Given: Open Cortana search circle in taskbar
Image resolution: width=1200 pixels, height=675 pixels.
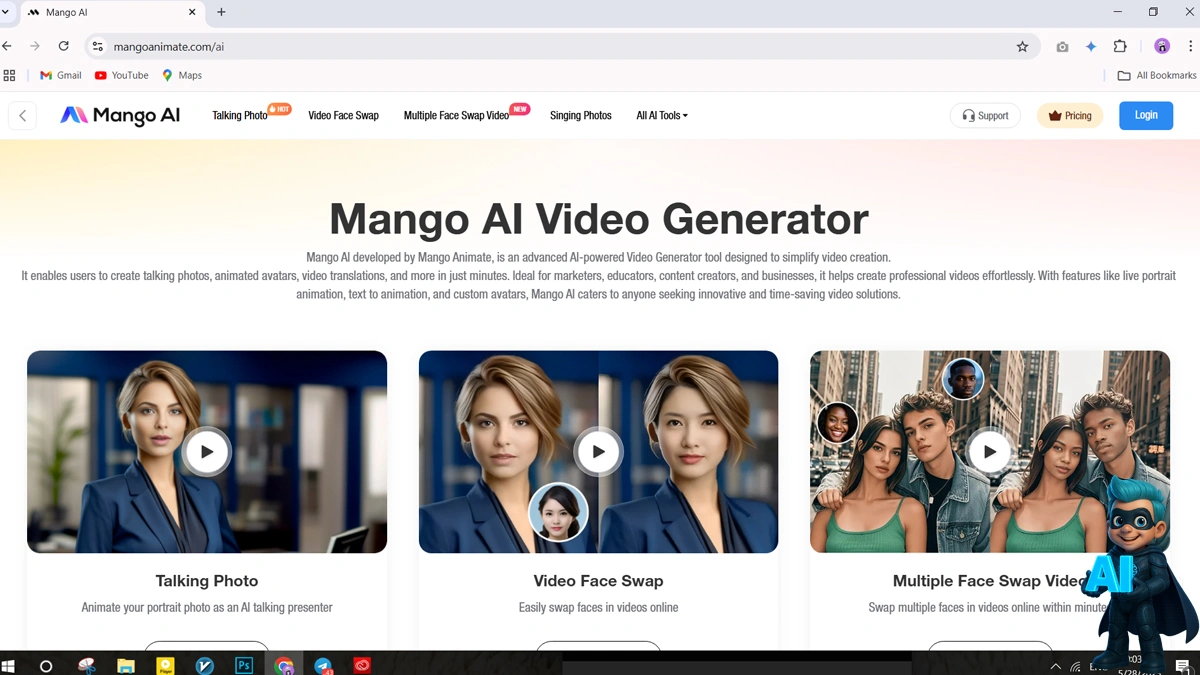Looking at the screenshot, I should tap(46, 665).
